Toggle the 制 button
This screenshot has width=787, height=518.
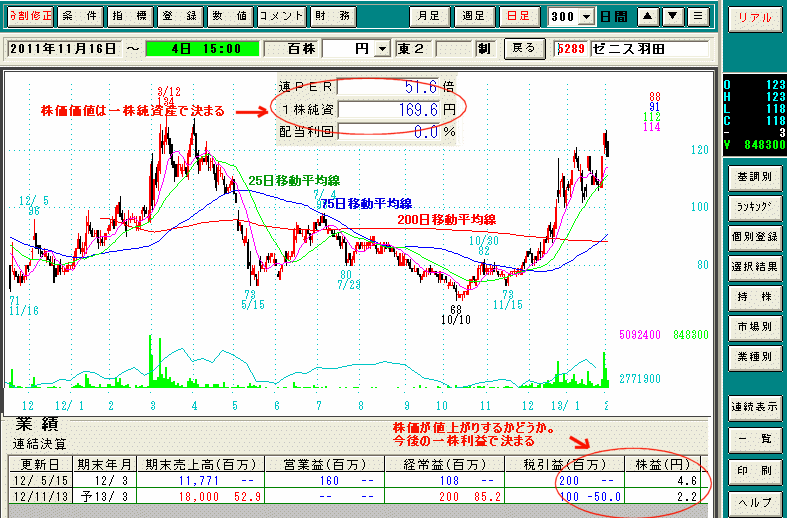tap(484, 49)
